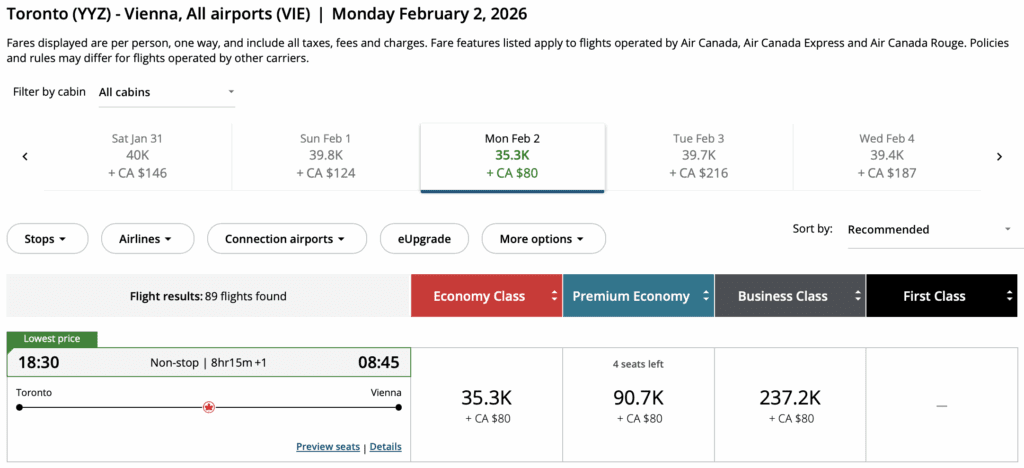Screen dimensions: 1024x468
Task: Click the previous dates left arrow
Action: (25, 156)
